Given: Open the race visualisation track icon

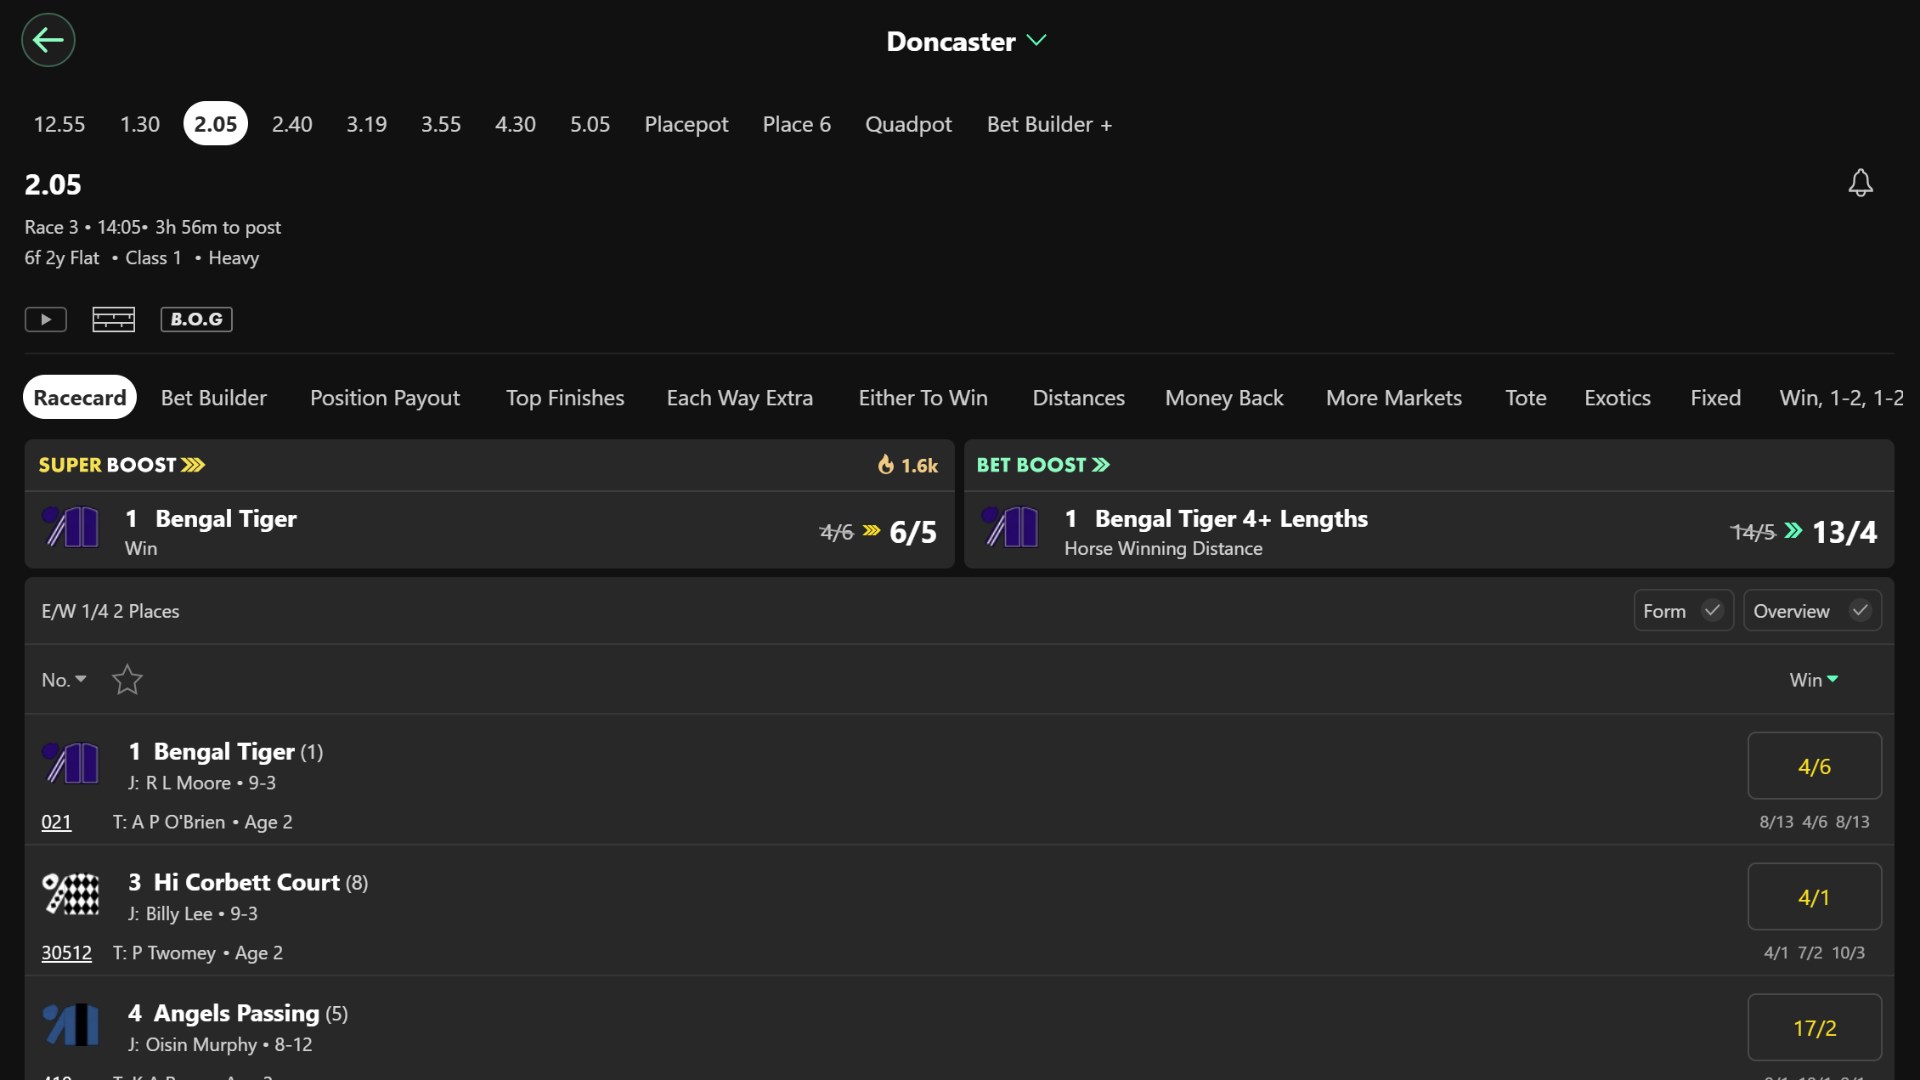Looking at the screenshot, I should (x=113, y=319).
